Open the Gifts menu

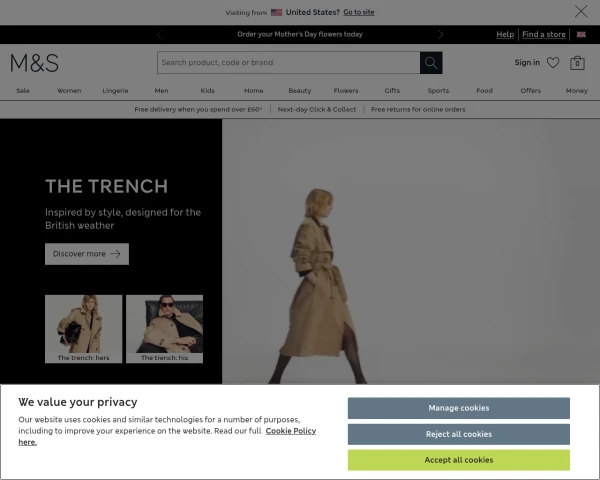click(392, 91)
